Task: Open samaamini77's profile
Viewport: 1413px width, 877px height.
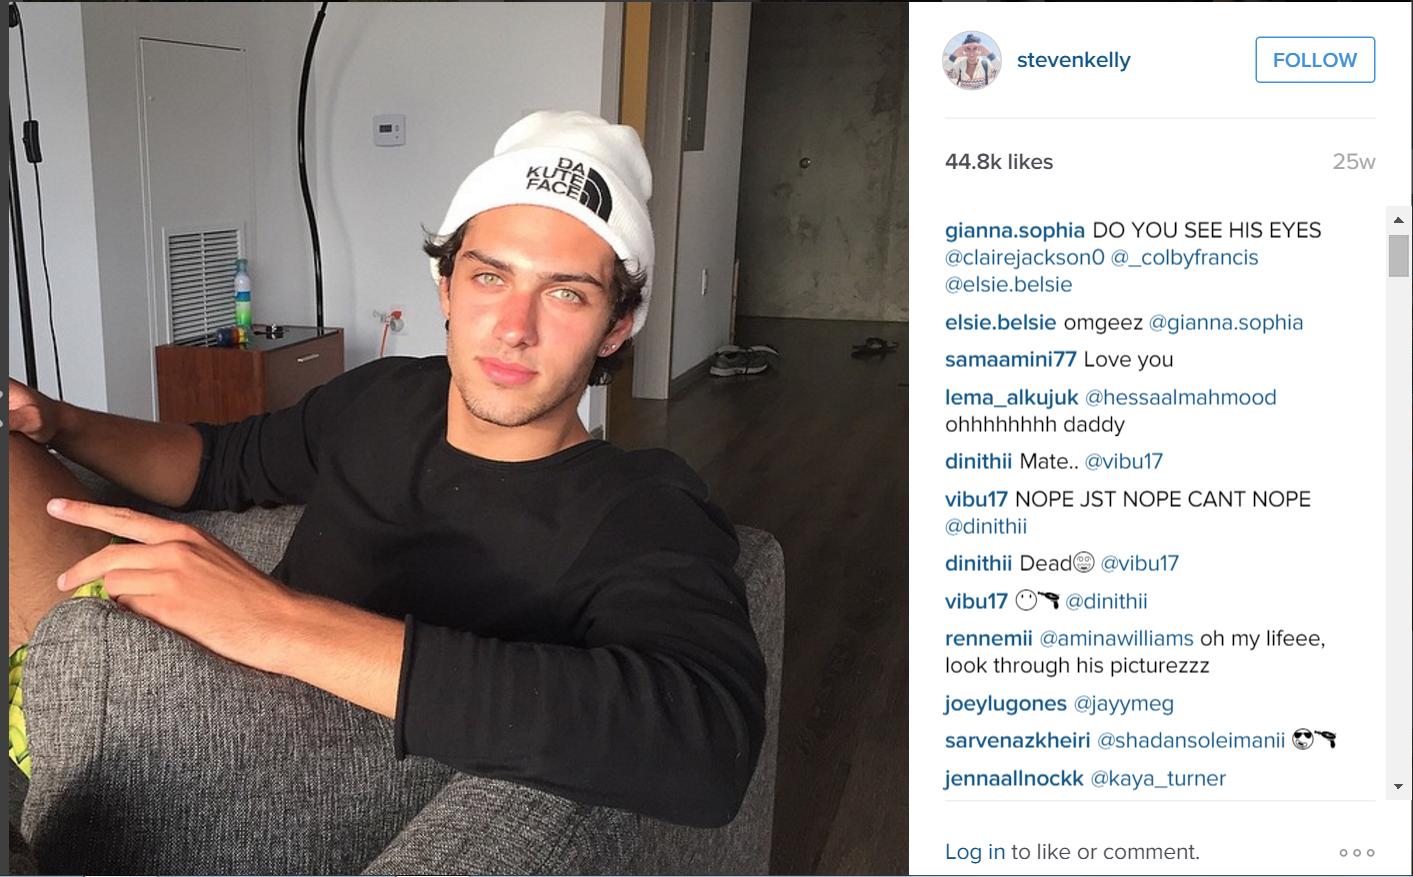Action: point(1010,359)
